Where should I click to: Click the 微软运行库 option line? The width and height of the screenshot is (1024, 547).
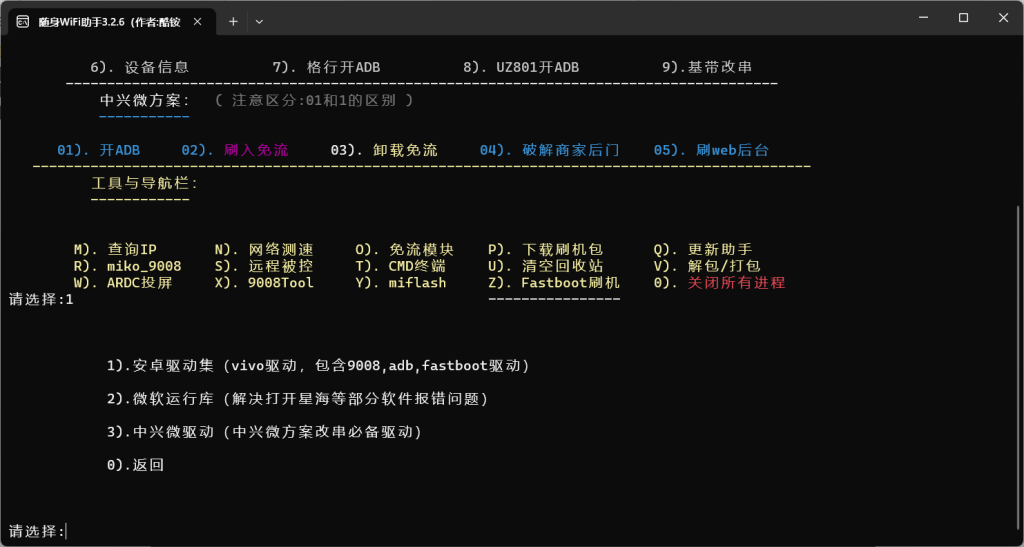click(297, 399)
